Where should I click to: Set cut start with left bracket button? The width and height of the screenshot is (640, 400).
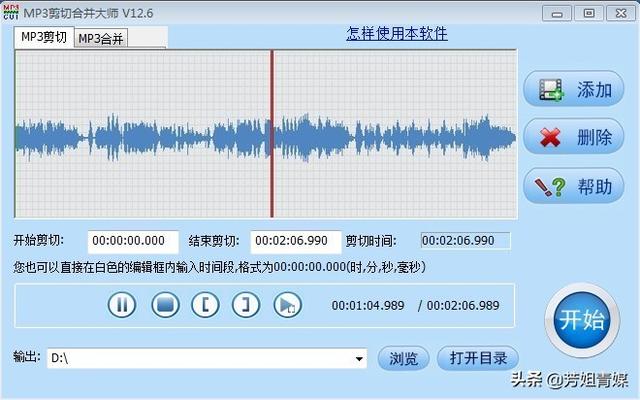click(205, 304)
